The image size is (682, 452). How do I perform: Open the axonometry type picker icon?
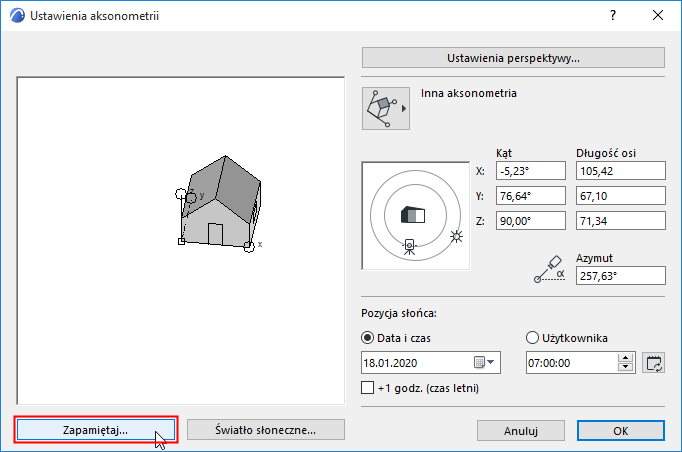pyautogui.click(x=385, y=108)
